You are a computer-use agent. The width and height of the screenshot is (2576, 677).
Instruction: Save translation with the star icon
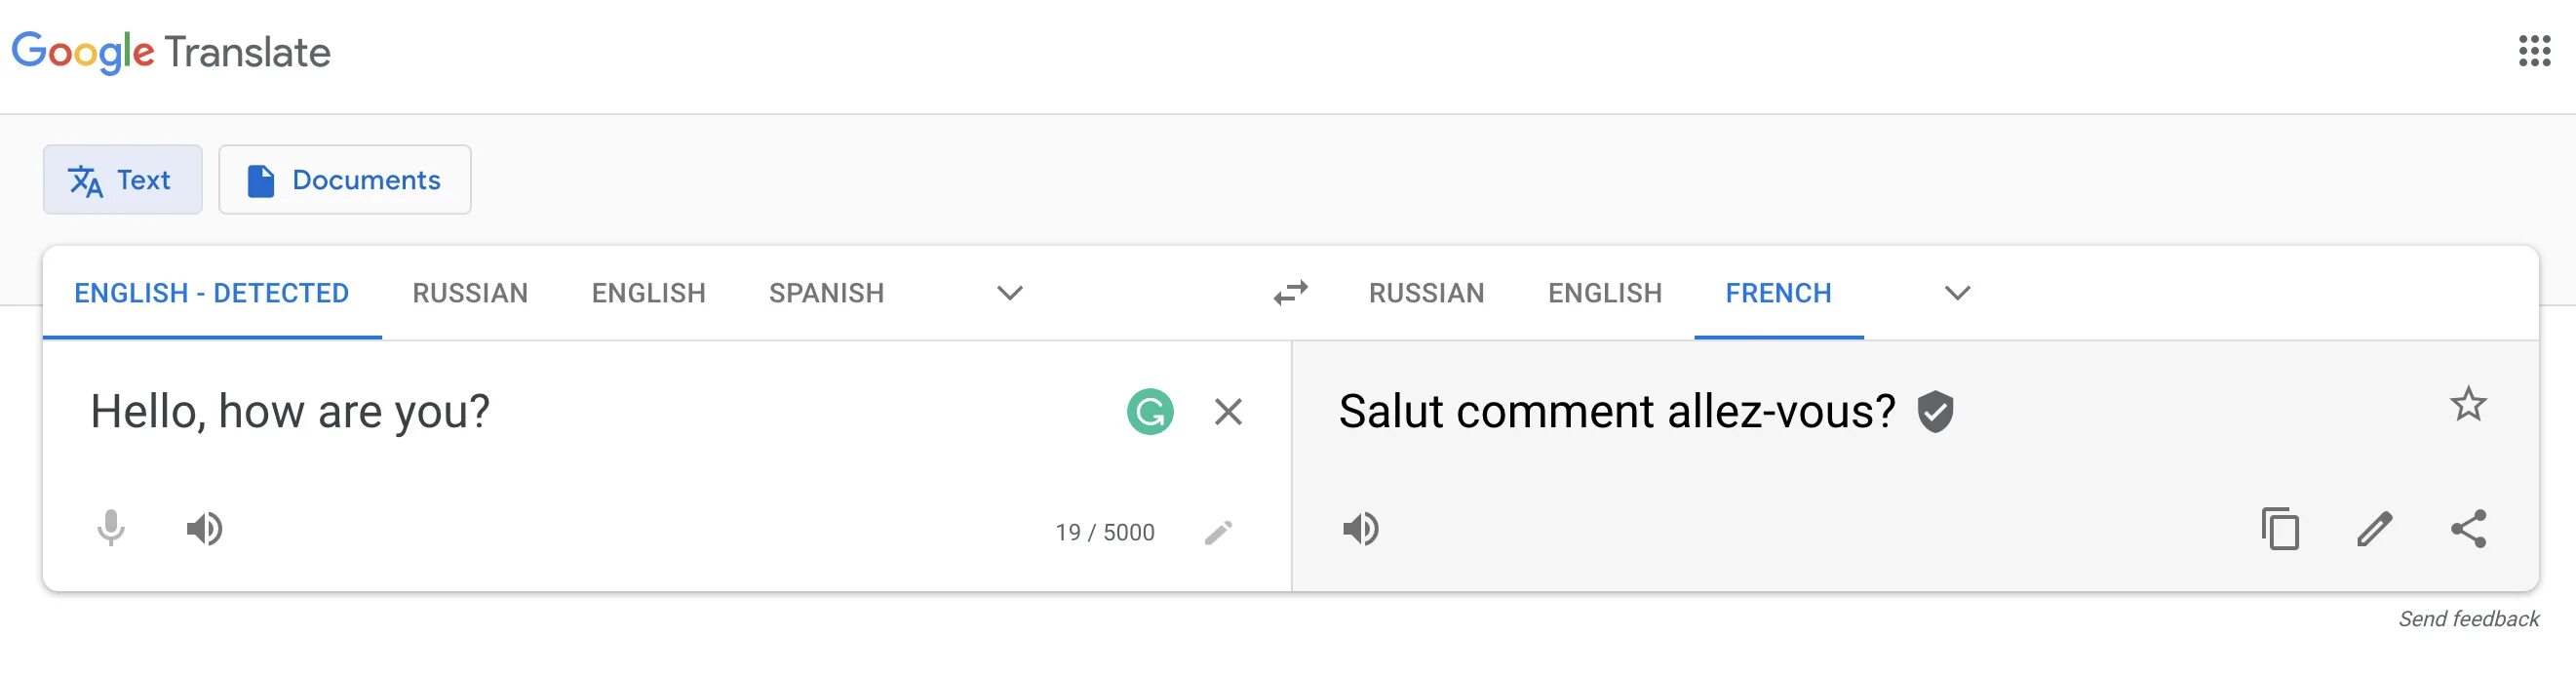2467,405
